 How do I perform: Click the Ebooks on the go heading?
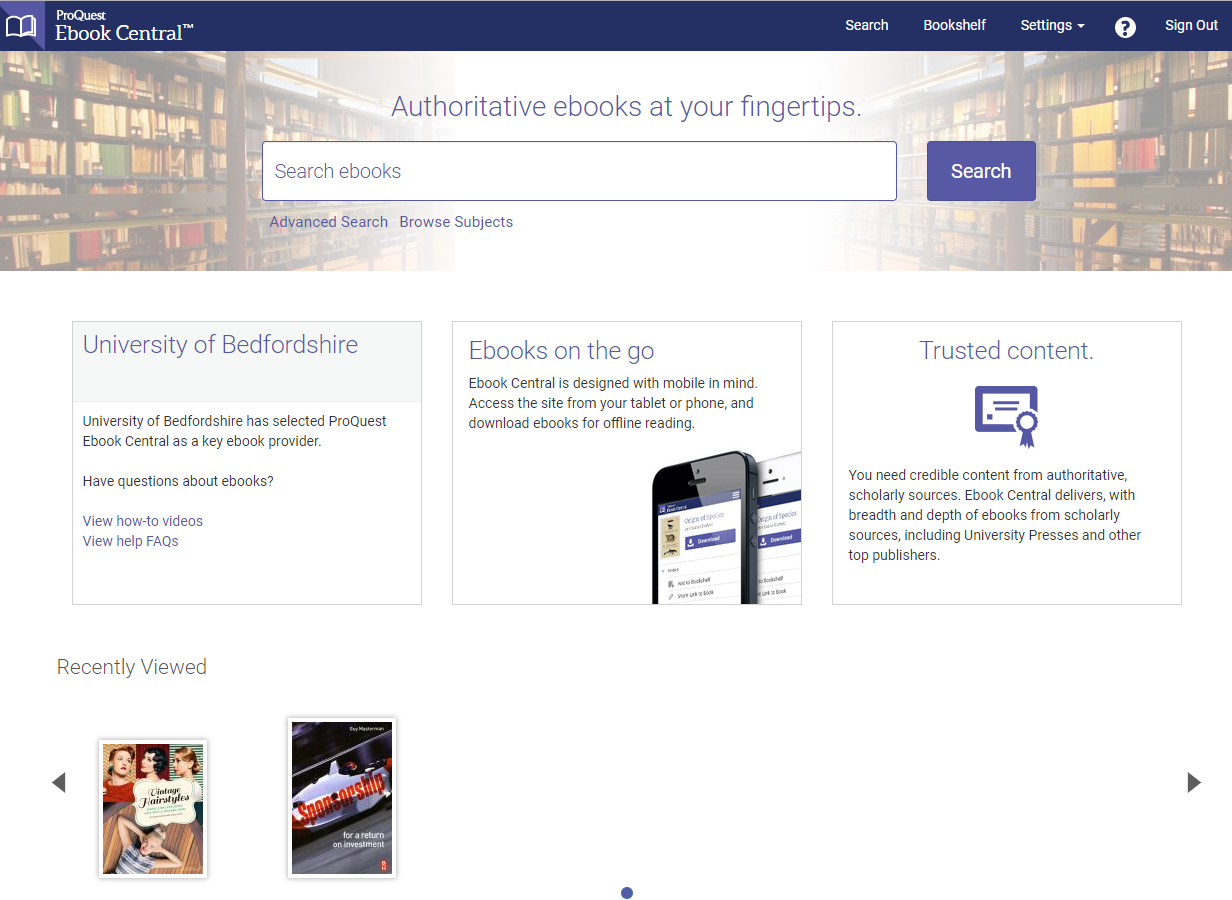561,351
